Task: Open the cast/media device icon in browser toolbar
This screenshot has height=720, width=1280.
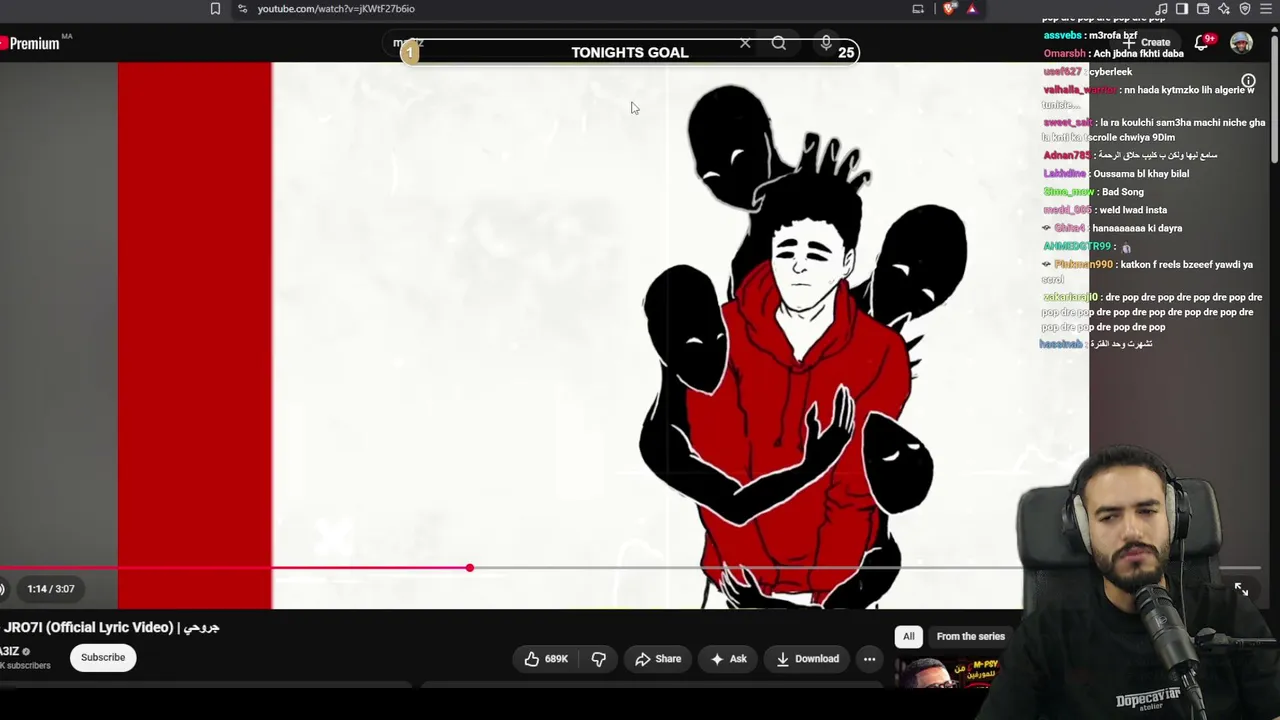Action: point(918,9)
